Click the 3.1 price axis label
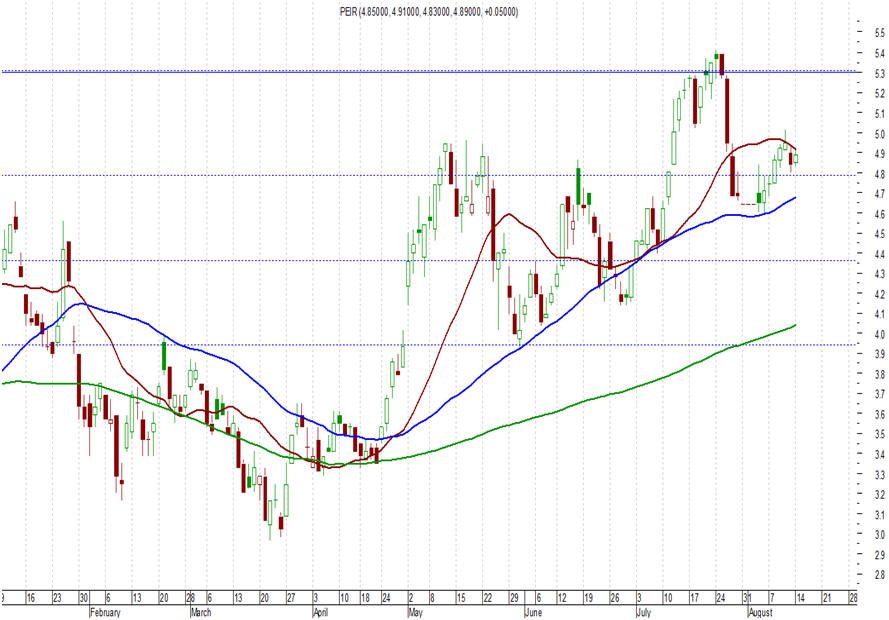Viewport: 889px width, 620px height. 879,515
